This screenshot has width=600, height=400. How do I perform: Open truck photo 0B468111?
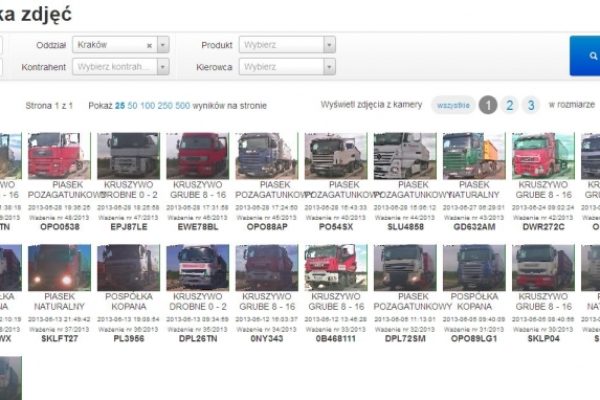(336, 268)
